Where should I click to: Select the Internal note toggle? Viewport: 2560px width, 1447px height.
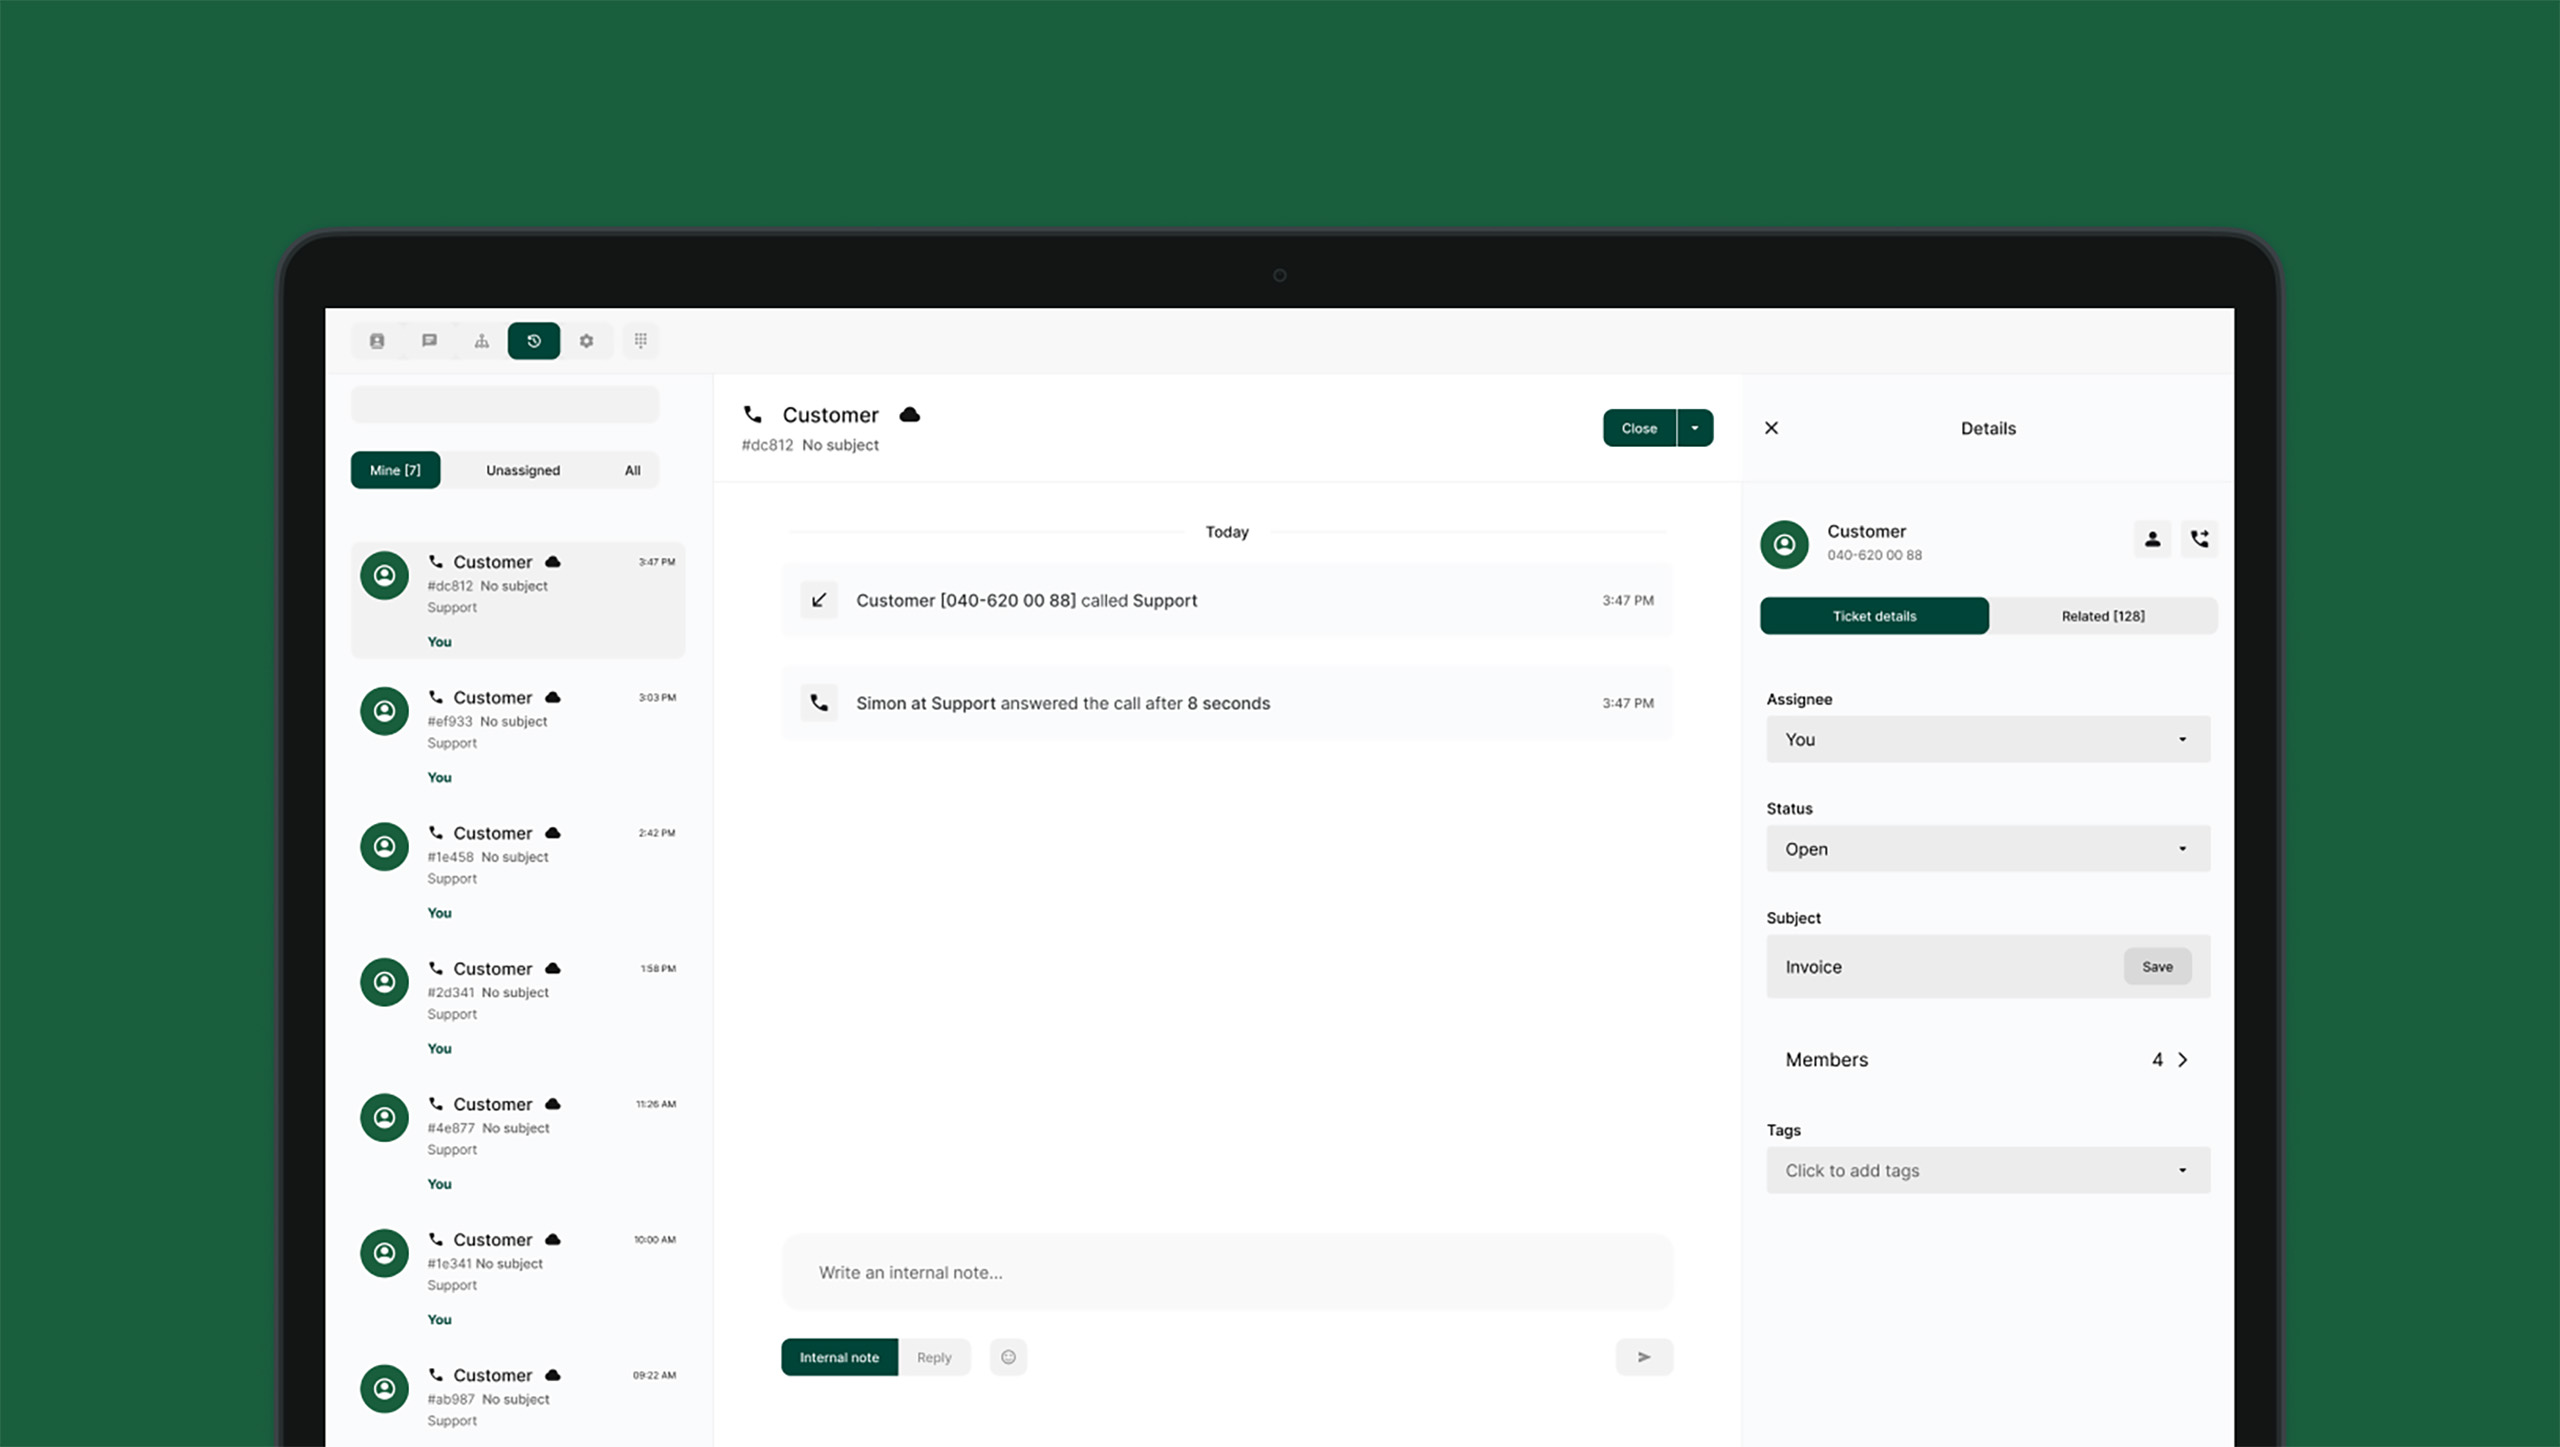coord(839,1357)
